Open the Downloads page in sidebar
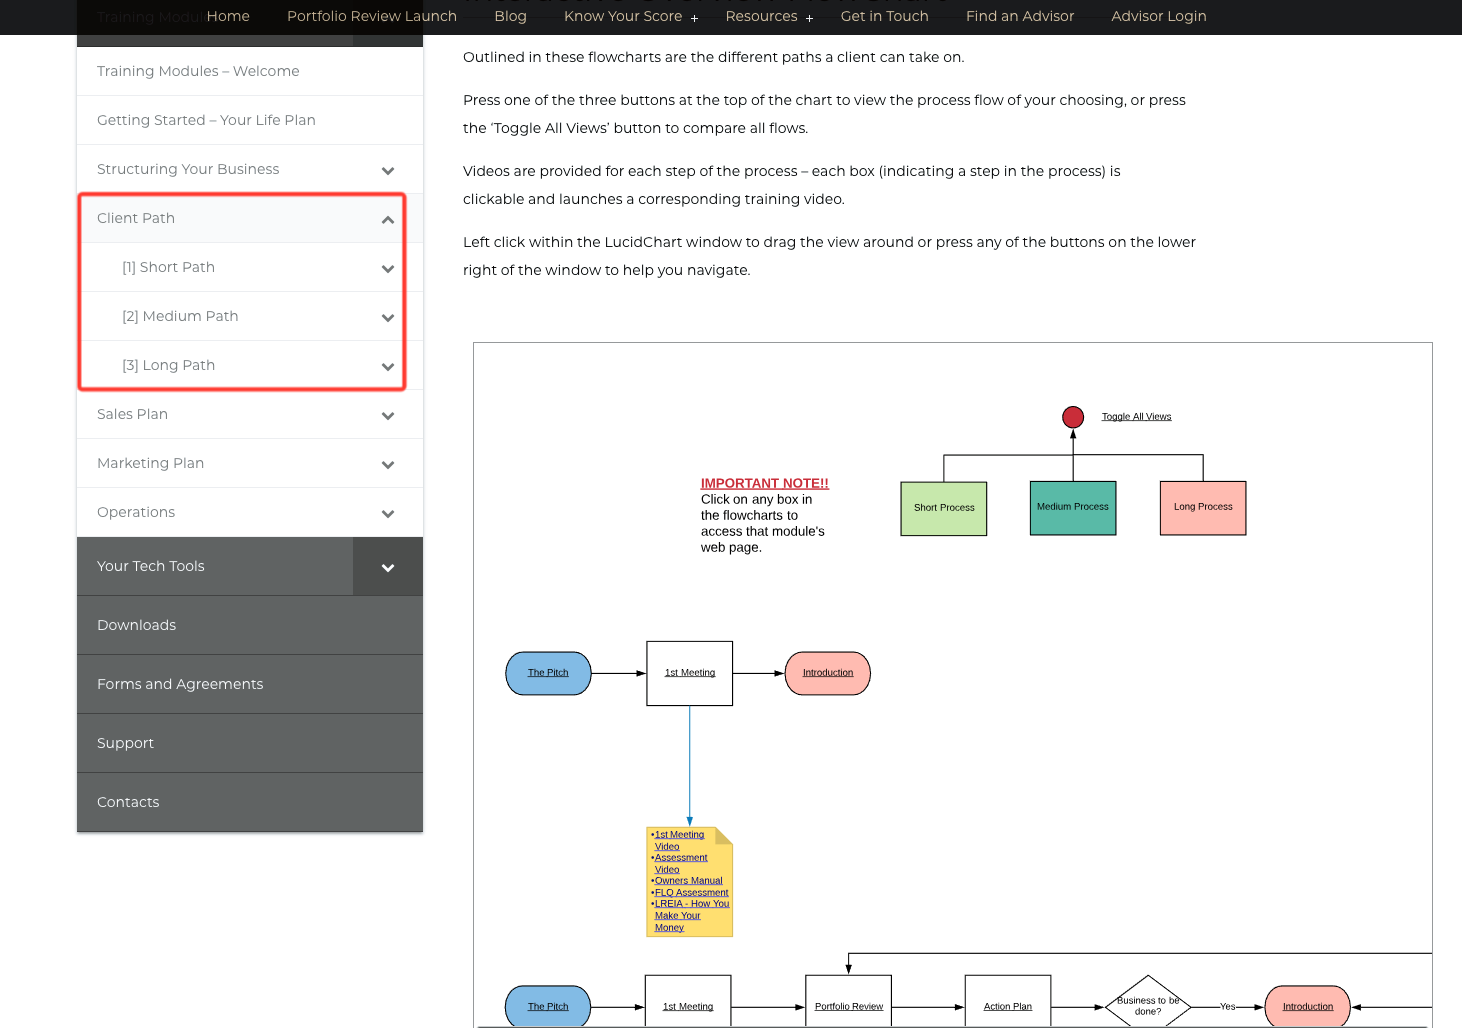 136,625
